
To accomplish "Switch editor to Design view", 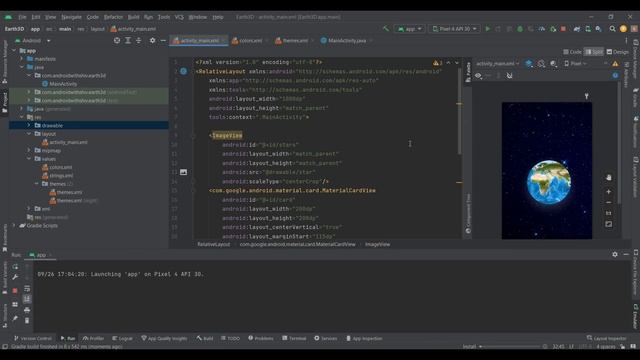I will [618, 52].
